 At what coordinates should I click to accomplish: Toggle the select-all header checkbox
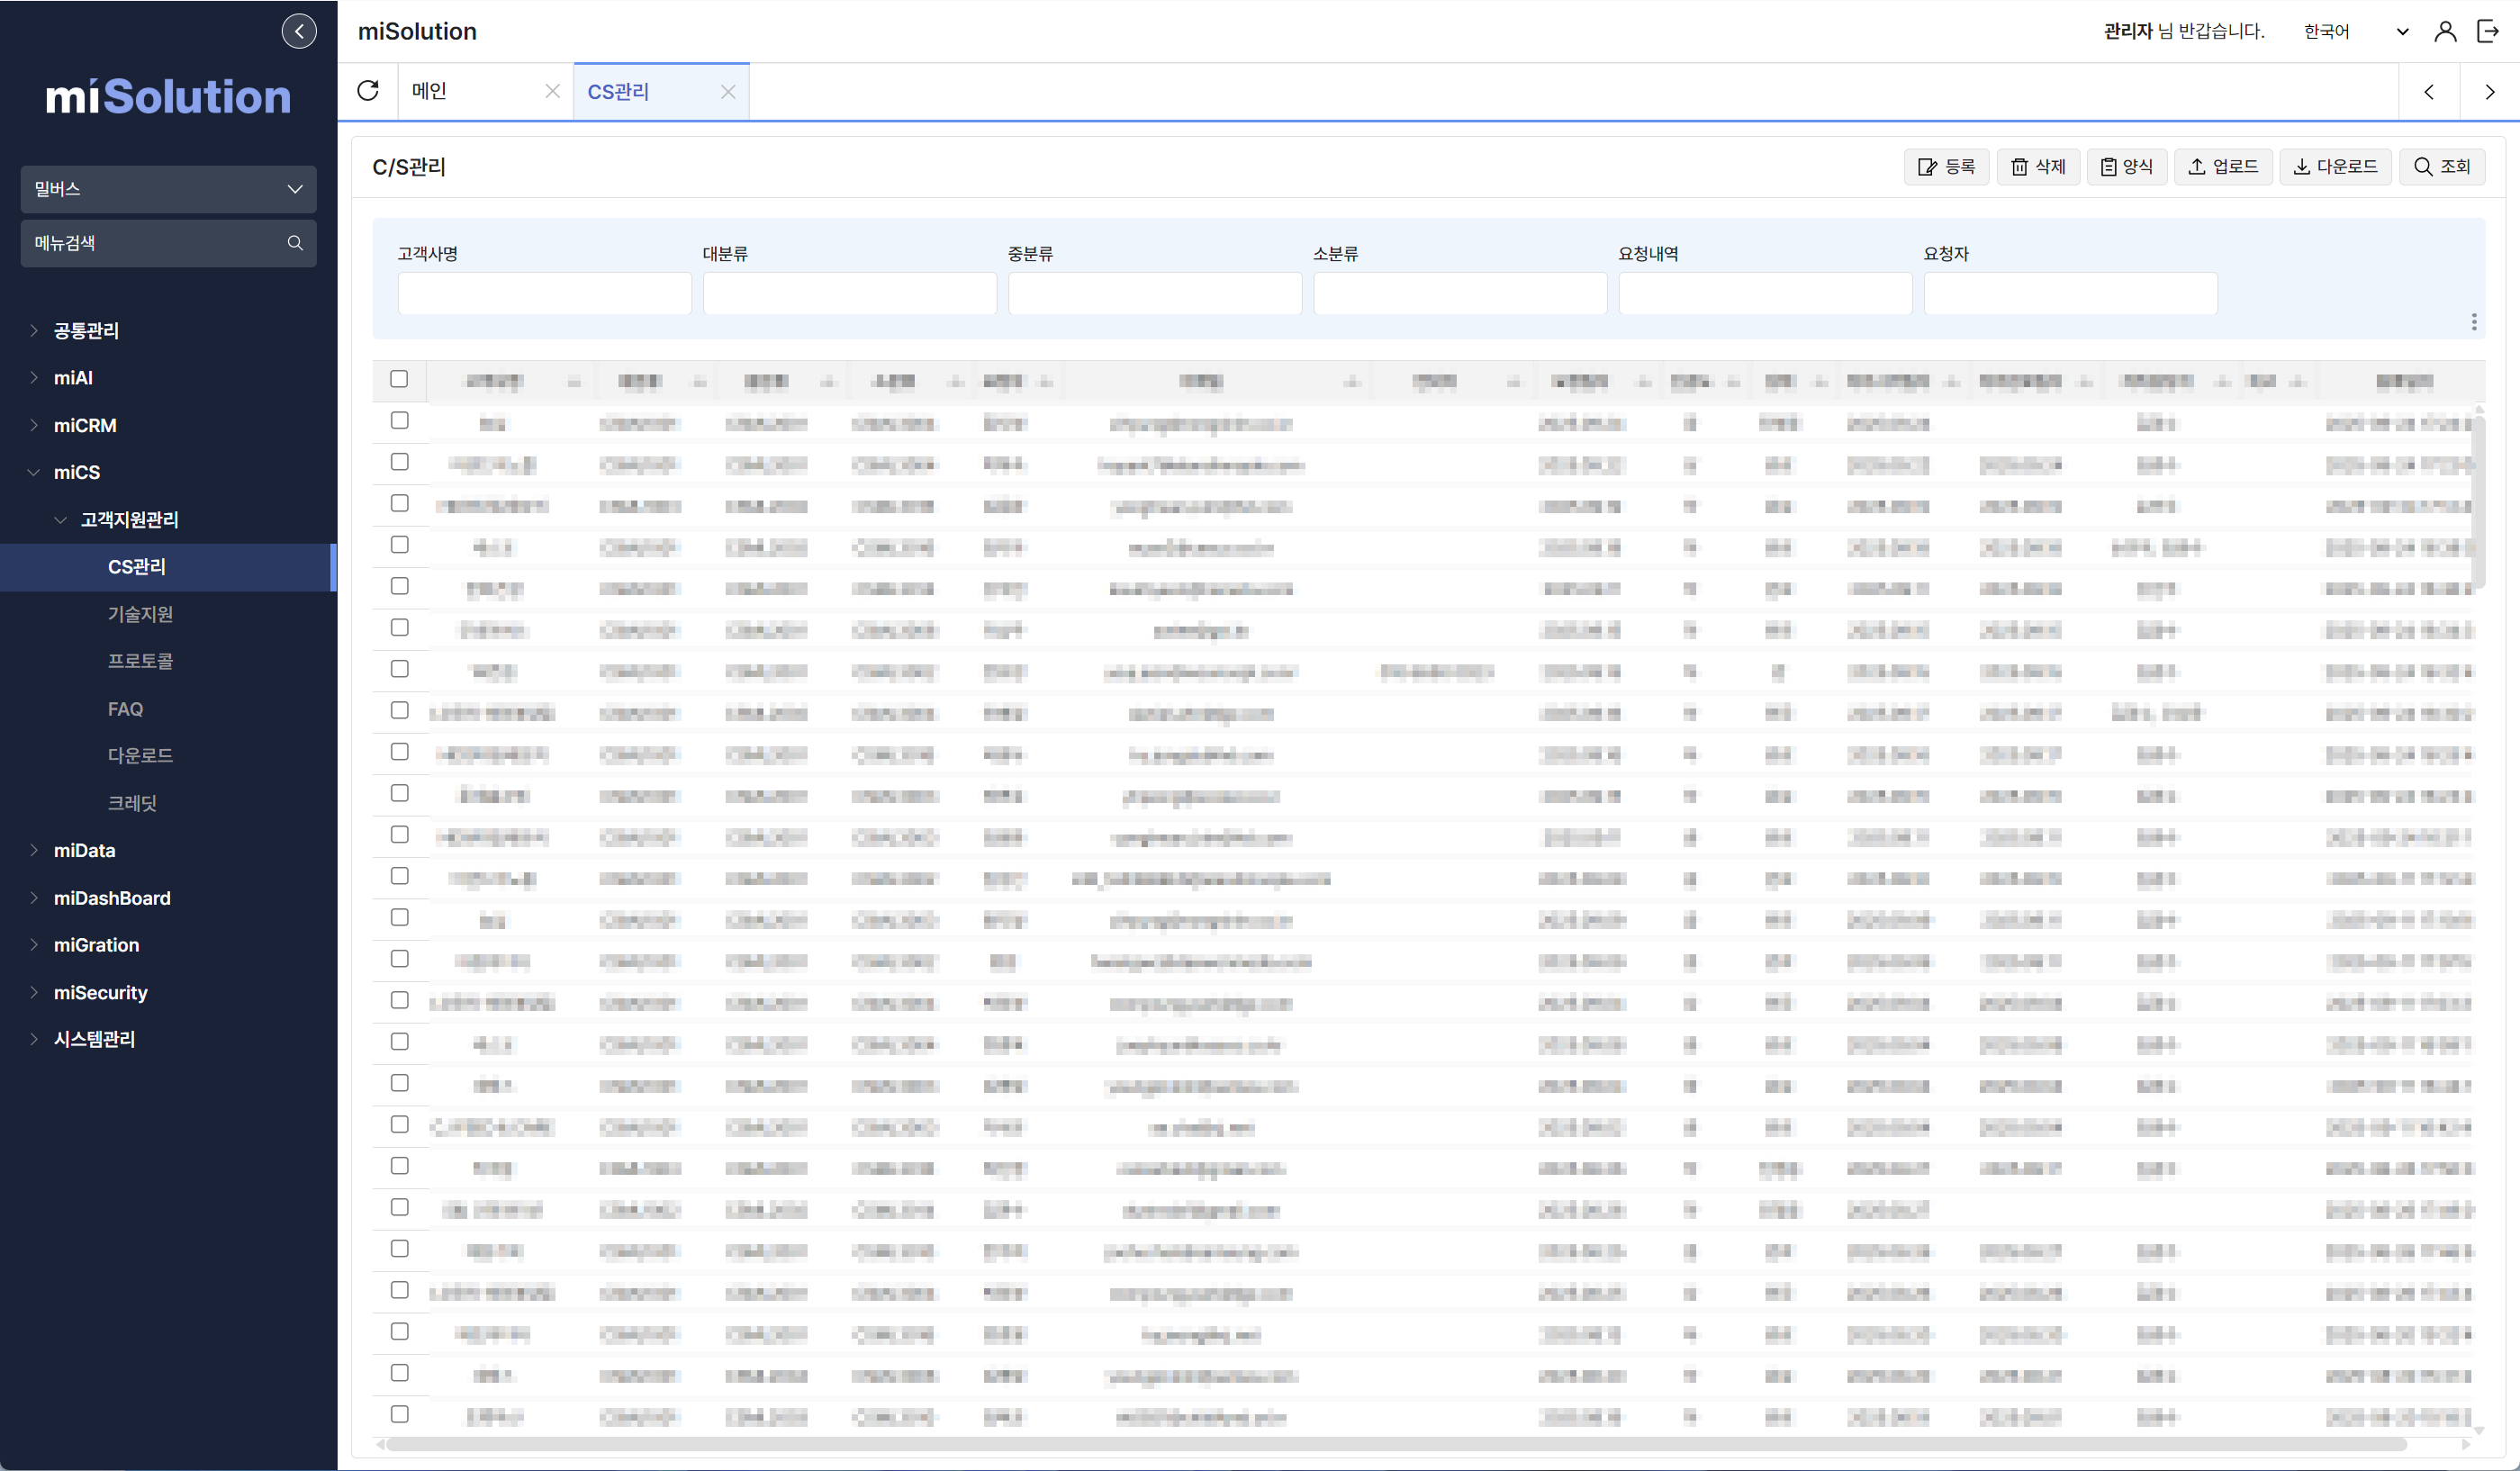coord(399,379)
